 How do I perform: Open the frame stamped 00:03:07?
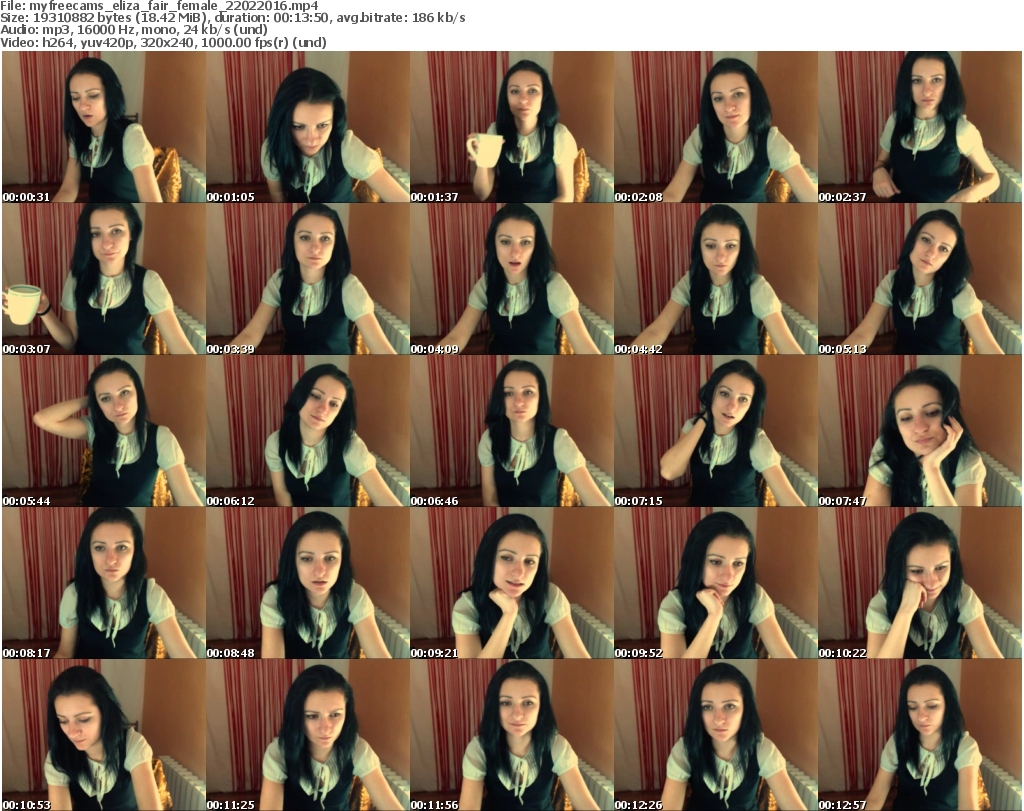(104, 279)
